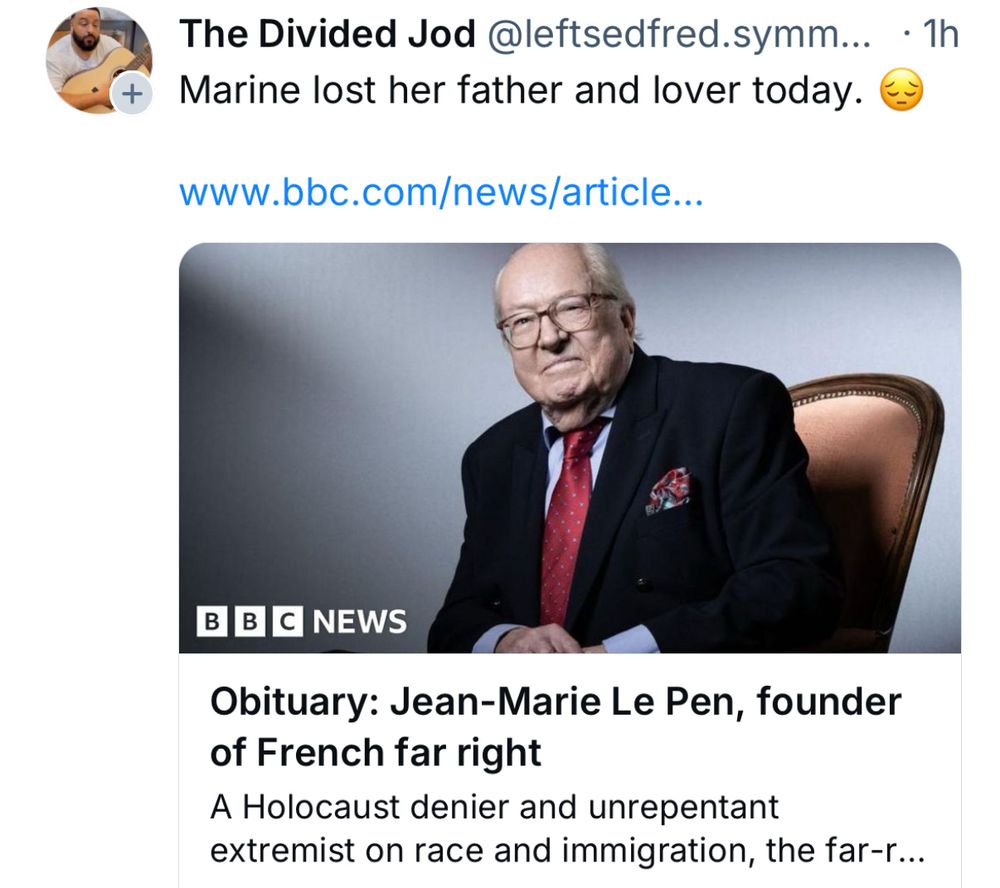Open The Divided Jod's profile avatar

99,61
